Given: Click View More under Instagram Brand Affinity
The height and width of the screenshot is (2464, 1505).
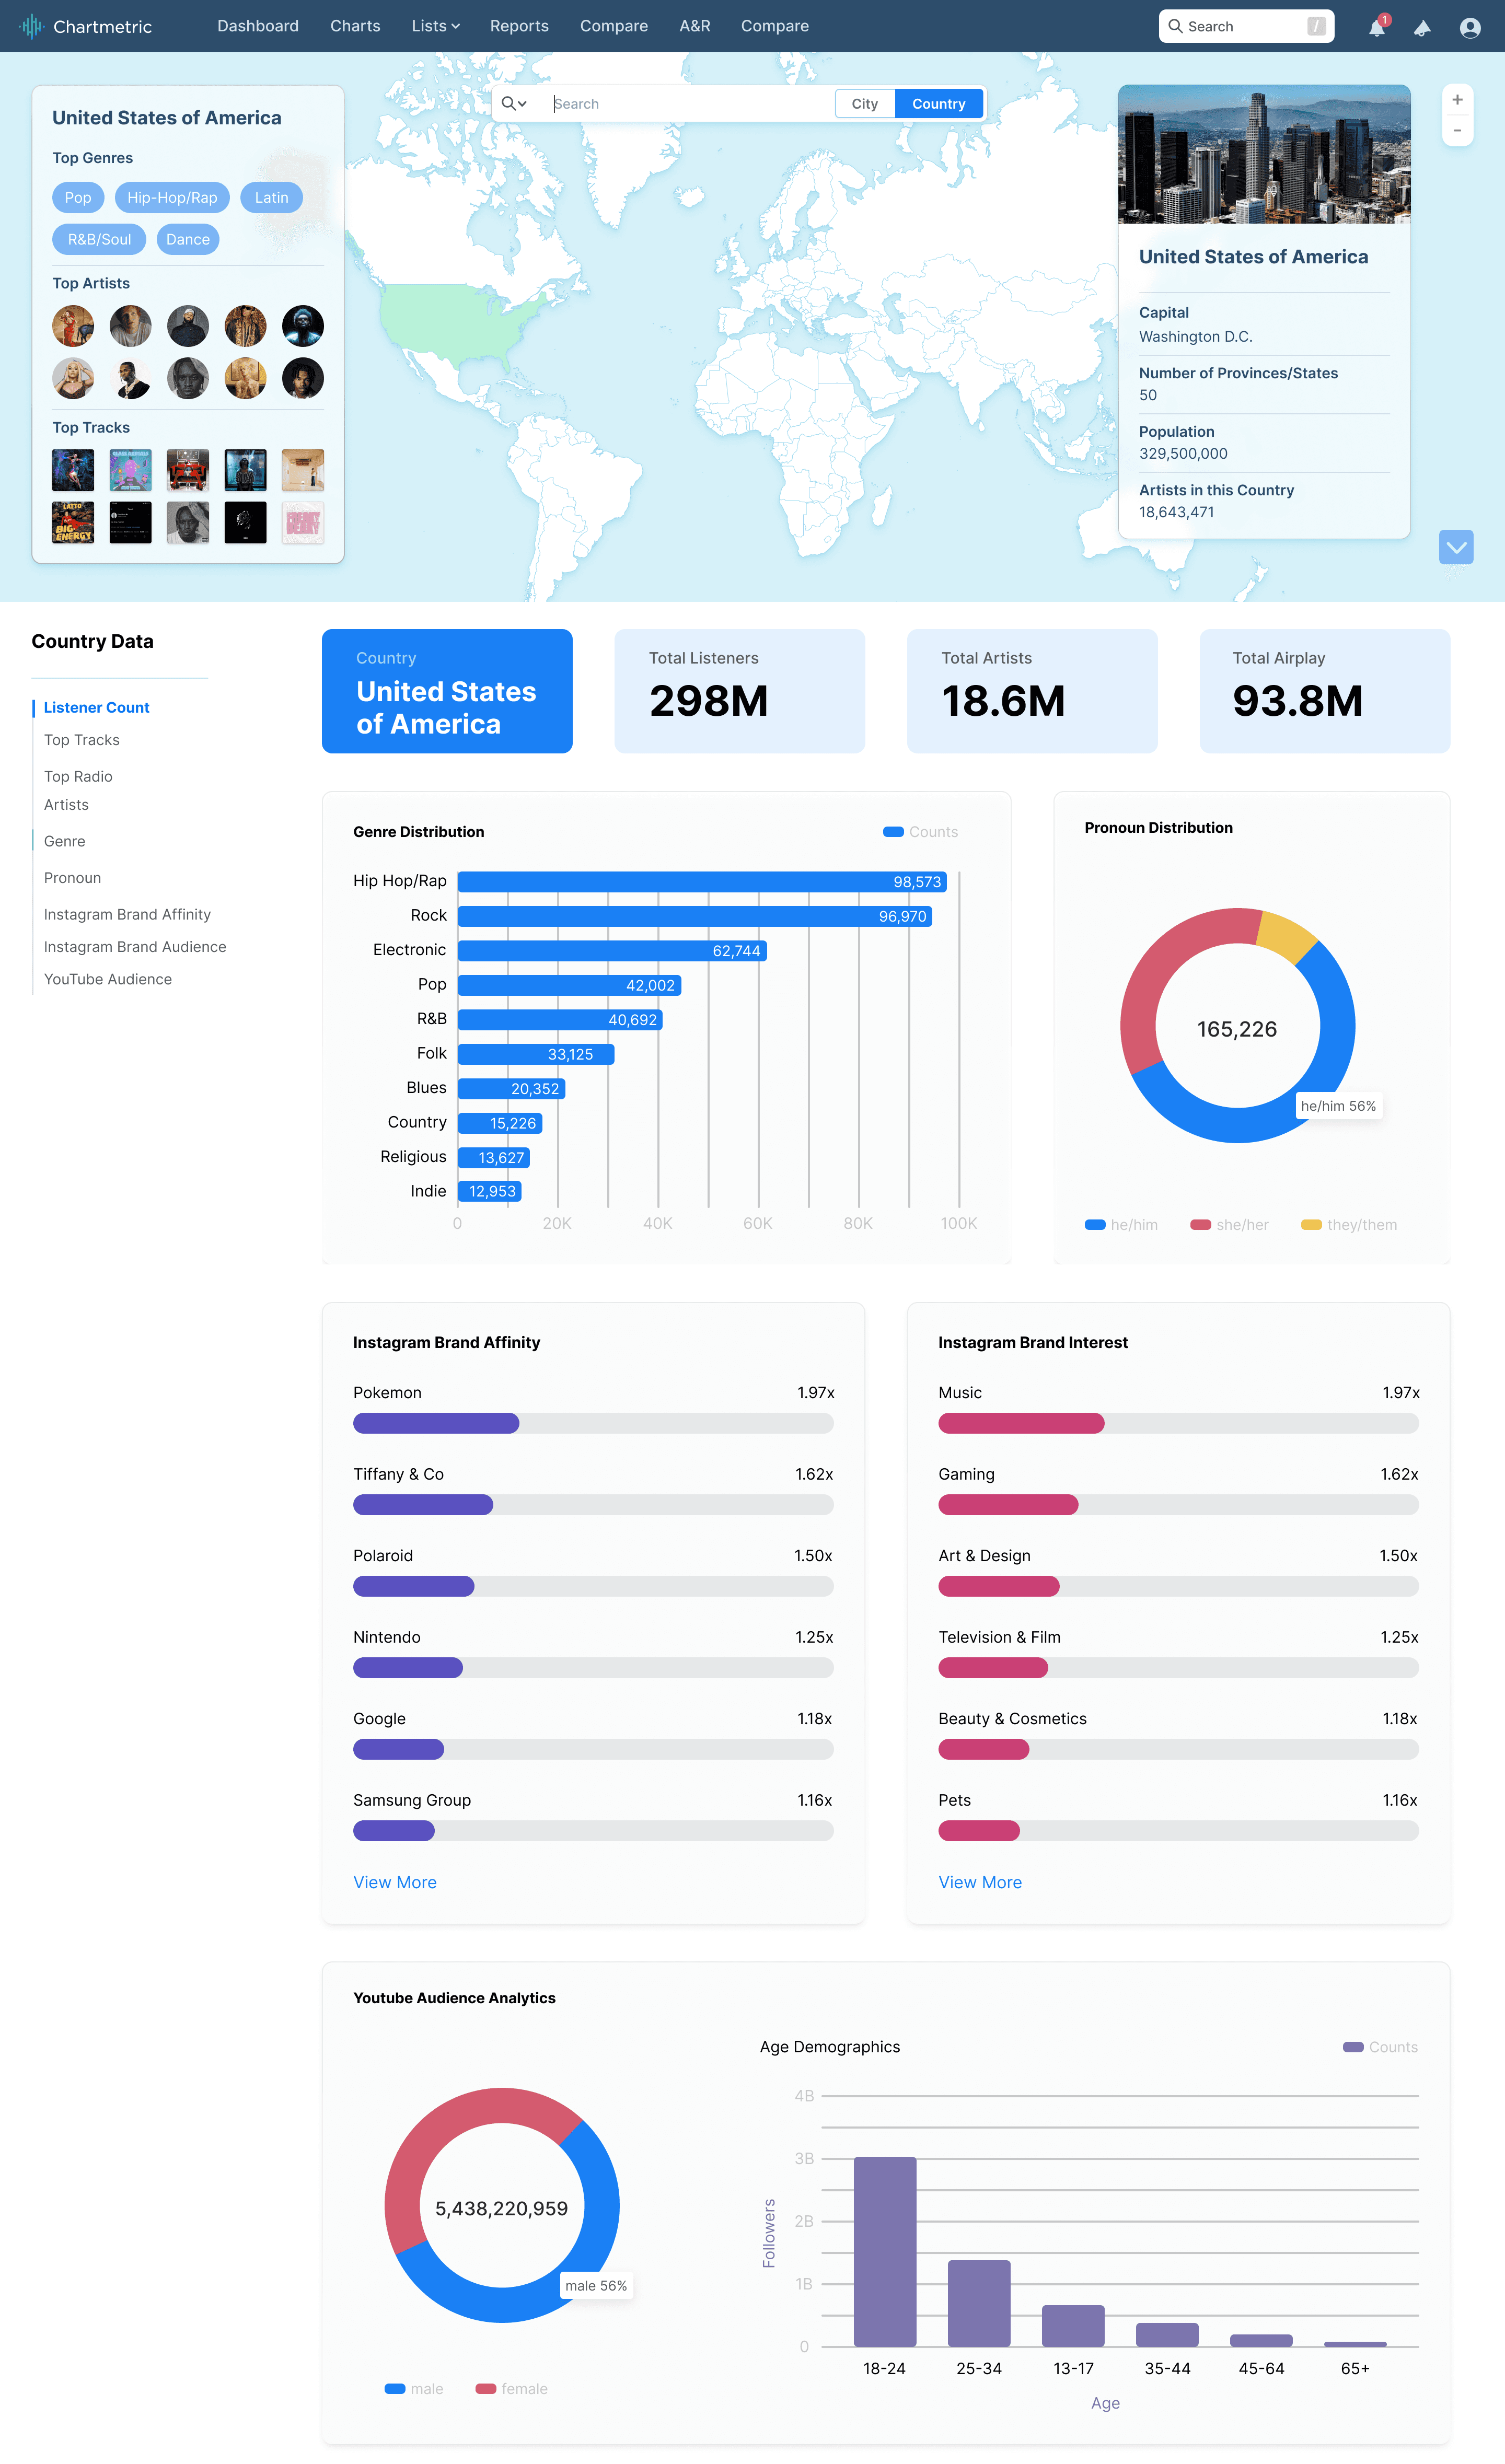Looking at the screenshot, I should (394, 1882).
